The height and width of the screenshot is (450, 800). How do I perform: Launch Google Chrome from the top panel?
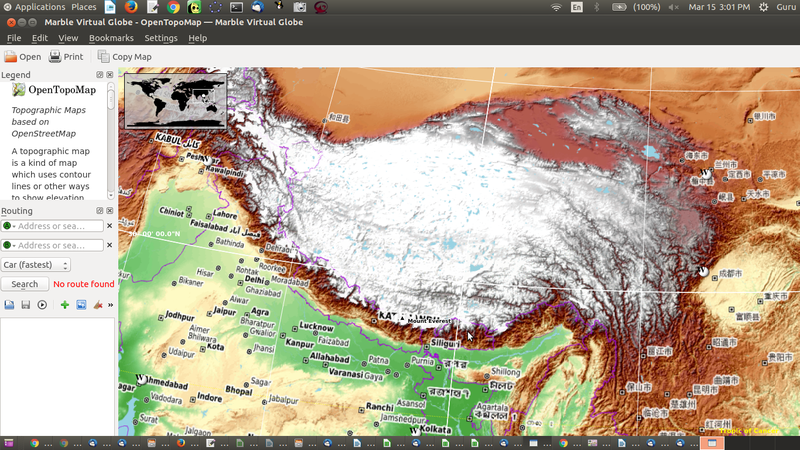coord(173,7)
